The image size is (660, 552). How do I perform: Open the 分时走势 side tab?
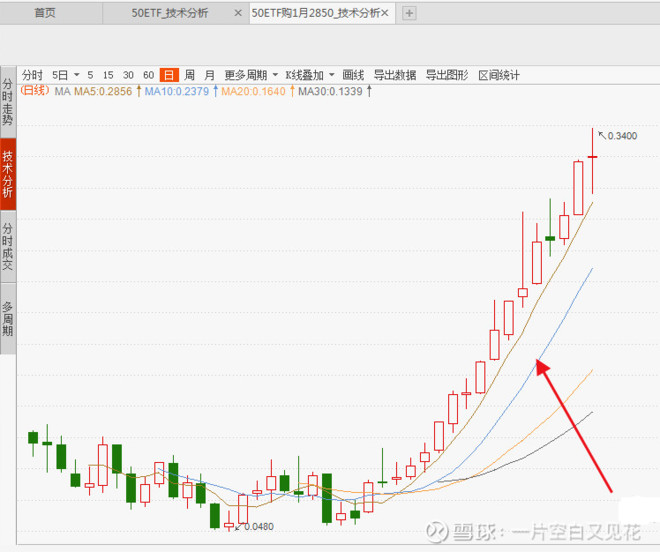point(8,102)
